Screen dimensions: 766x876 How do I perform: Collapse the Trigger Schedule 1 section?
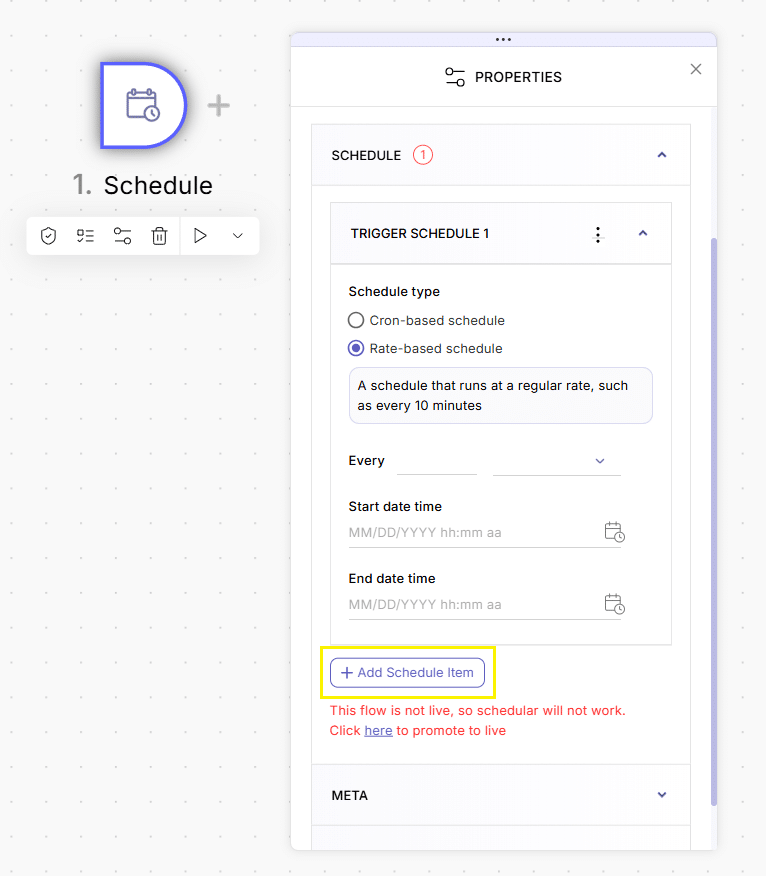[x=643, y=234]
